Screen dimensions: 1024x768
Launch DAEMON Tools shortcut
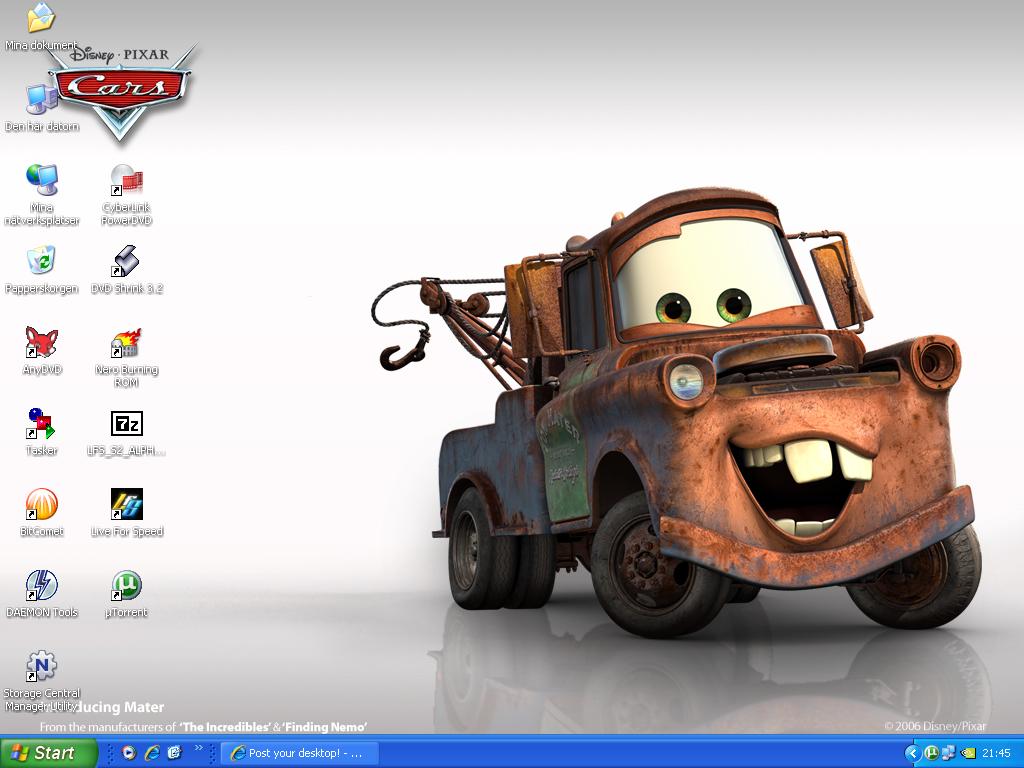42,585
